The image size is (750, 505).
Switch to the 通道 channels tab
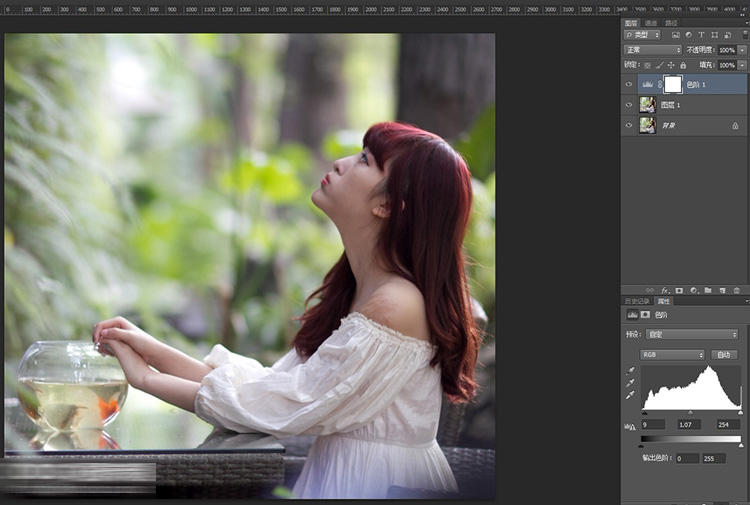tap(651, 23)
